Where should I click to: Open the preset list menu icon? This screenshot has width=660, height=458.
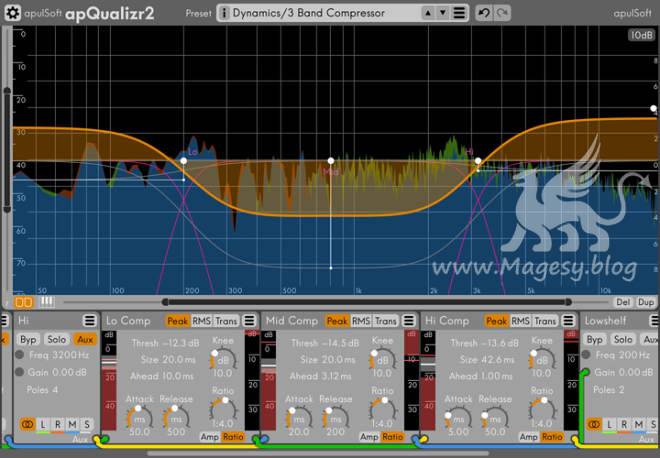point(459,13)
